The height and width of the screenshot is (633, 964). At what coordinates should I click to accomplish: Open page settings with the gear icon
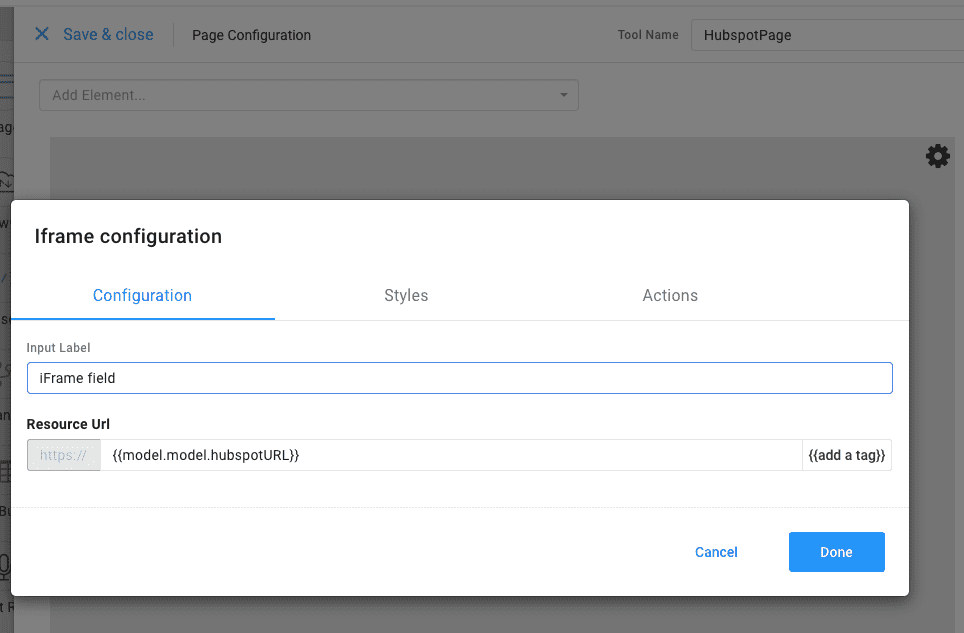pos(937,156)
